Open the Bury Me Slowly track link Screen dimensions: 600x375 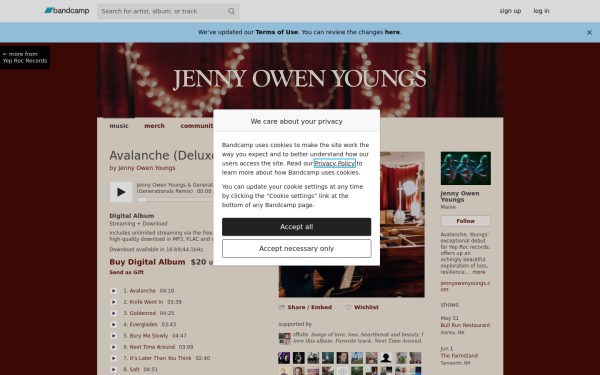coord(148,336)
